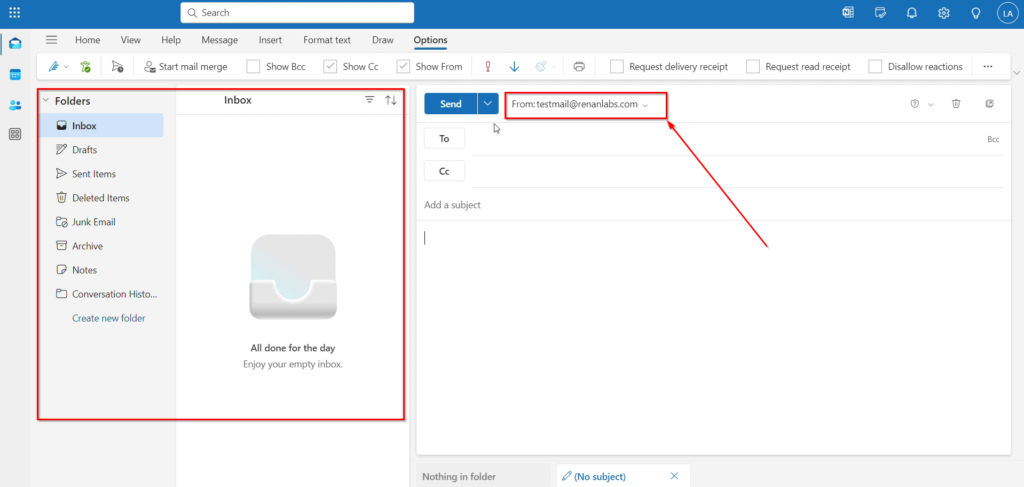Image resolution: width=1024 pixels, height=487 pixels.
Task: Set high importance with exclamation icon
Action: click(x=487, y=66)
